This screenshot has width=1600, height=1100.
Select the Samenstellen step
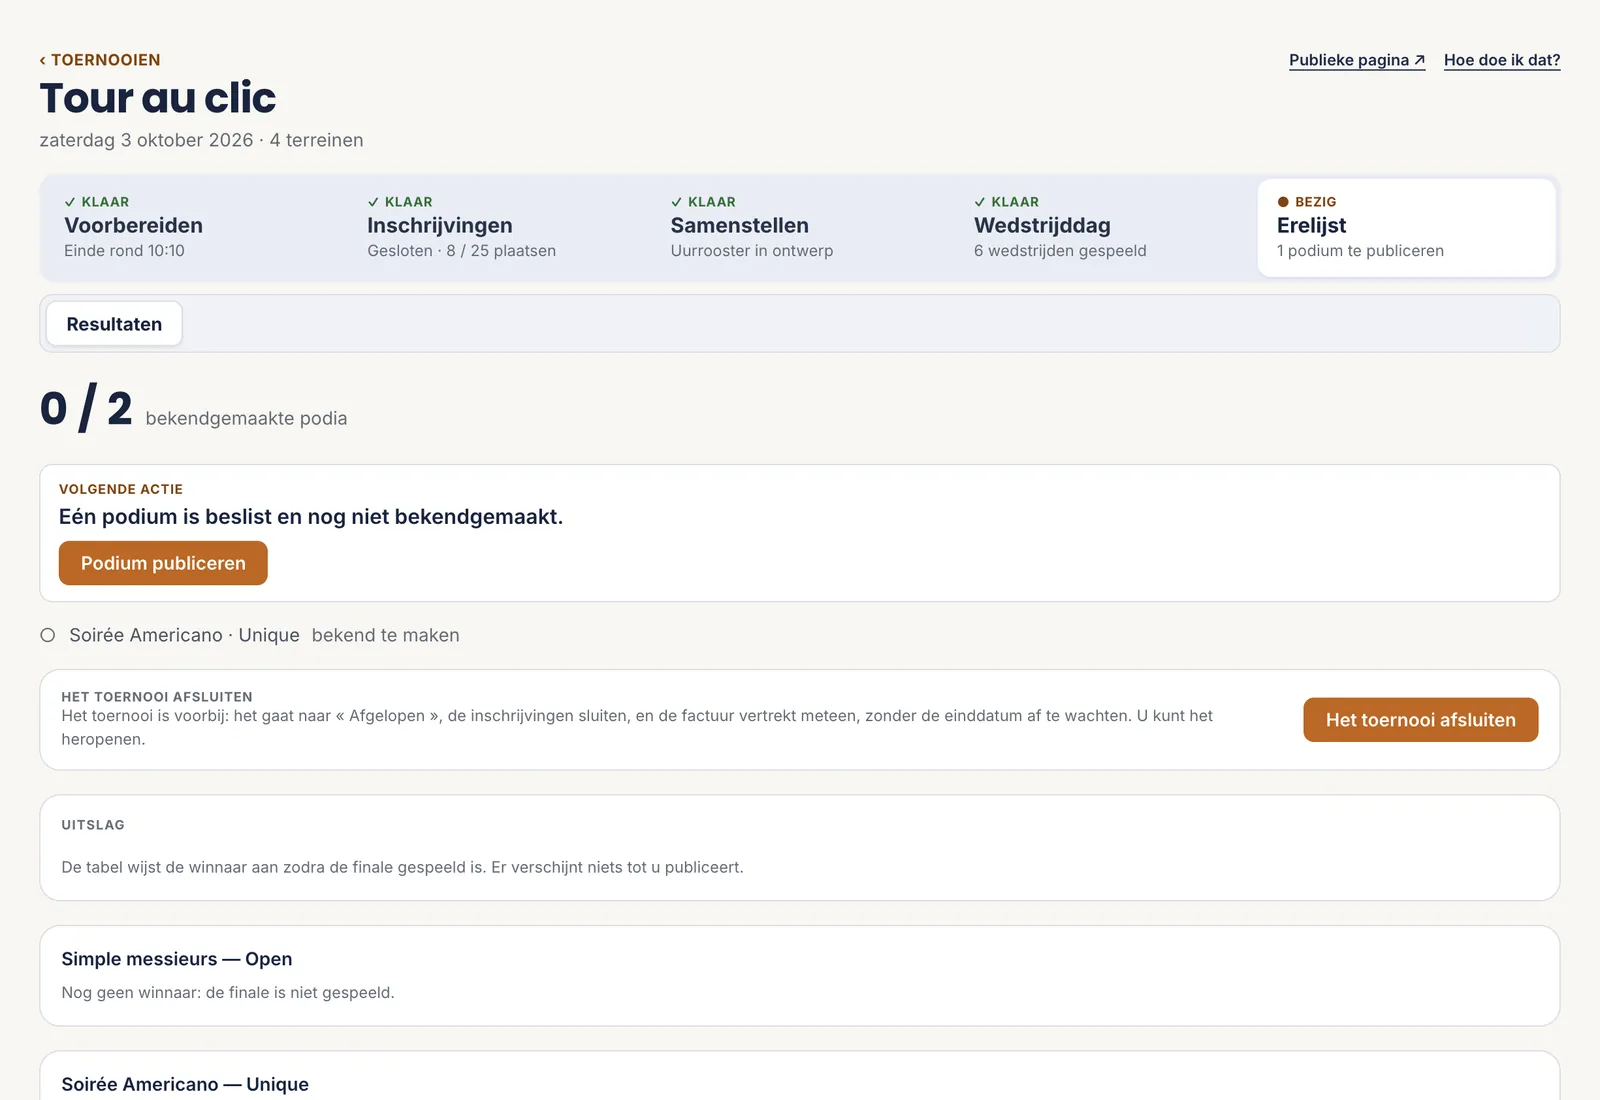click(x=800, y=227)
